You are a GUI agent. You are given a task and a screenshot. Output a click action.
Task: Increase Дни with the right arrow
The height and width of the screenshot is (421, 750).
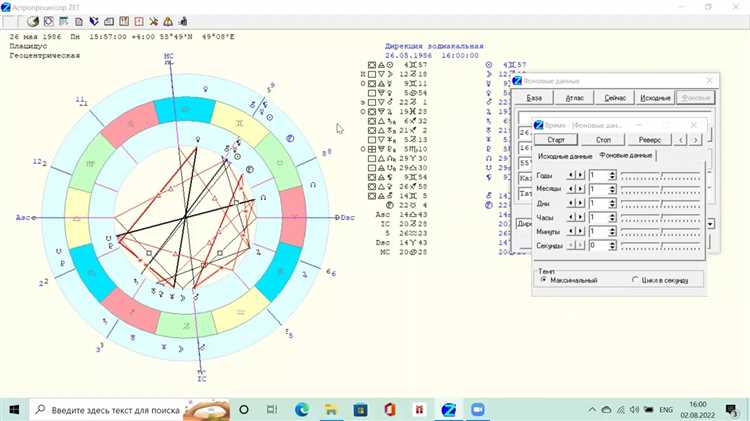(x=580, y=203)
